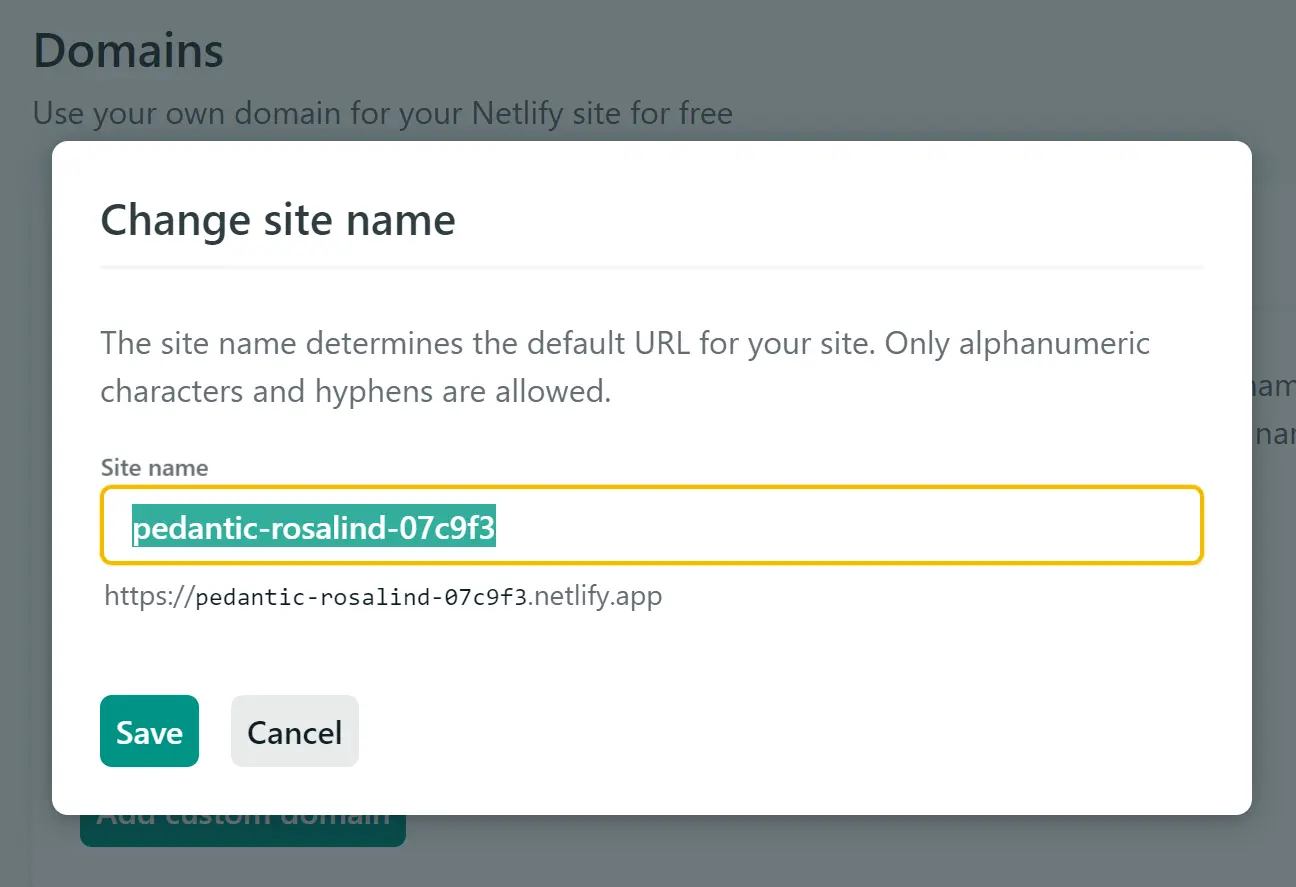Click the Domains page heading

128,51
